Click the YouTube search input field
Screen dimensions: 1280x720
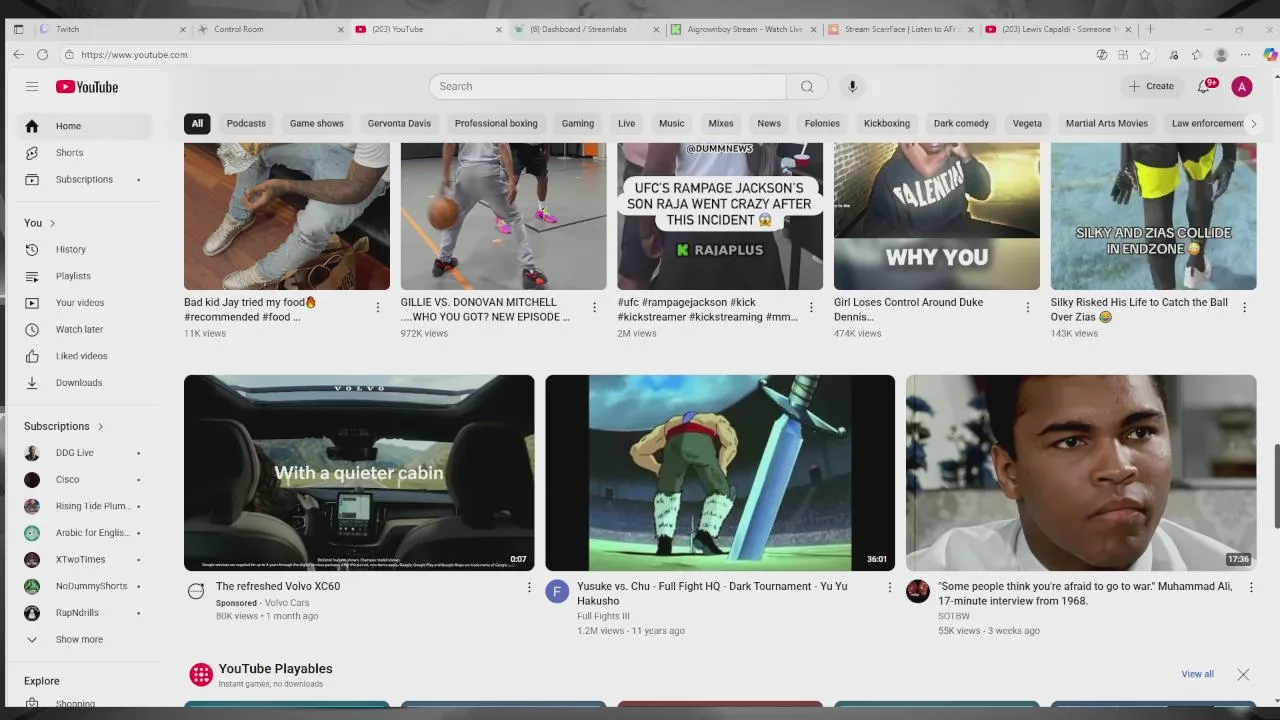(x=608, y=86)
